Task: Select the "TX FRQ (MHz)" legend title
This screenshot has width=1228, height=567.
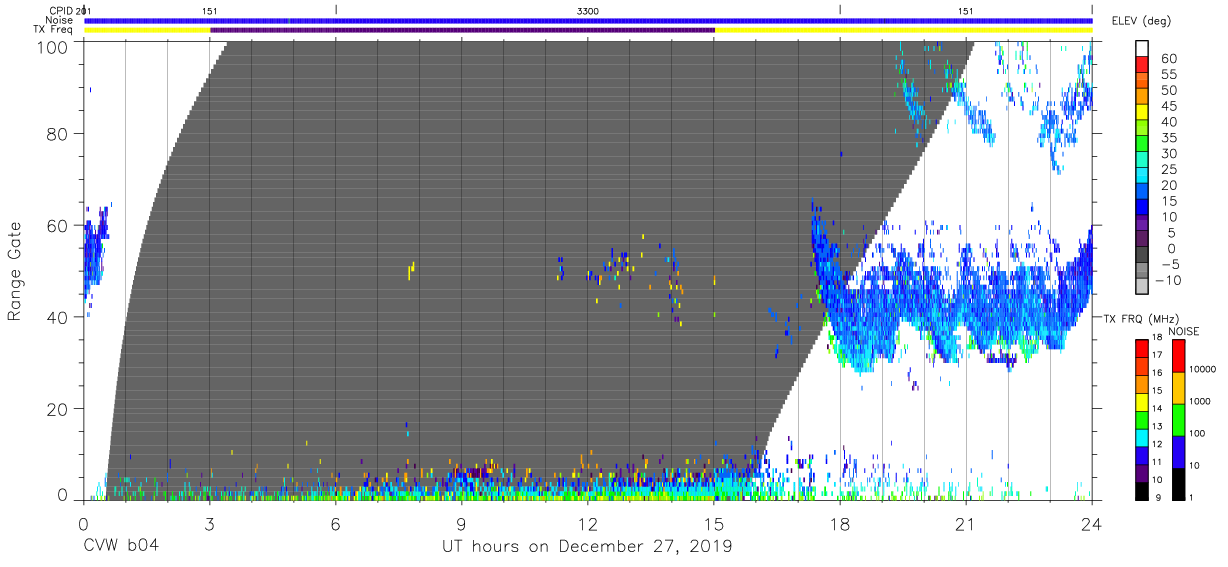Action: click(x=1141, y=318)
